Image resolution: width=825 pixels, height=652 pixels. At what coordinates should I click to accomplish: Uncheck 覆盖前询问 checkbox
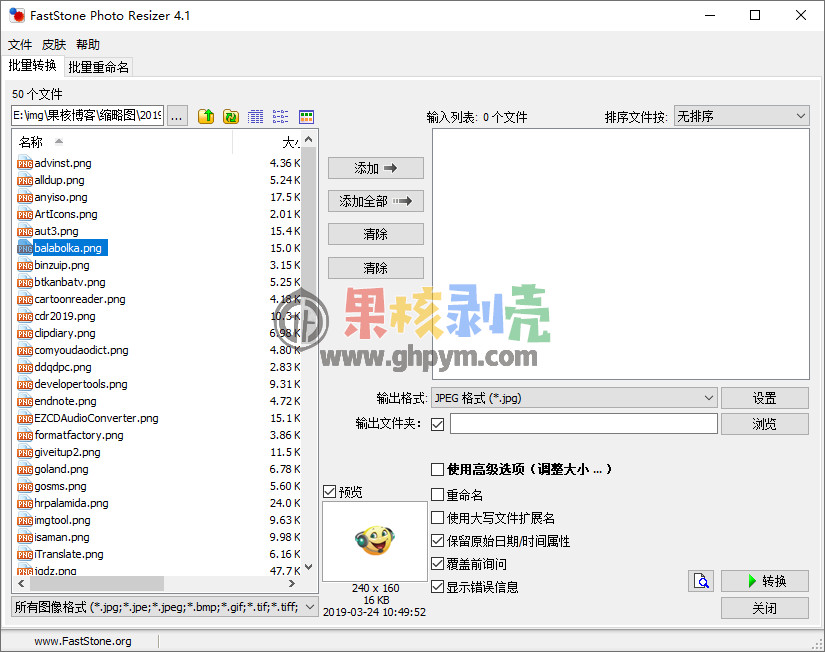[x=437, y=564]
